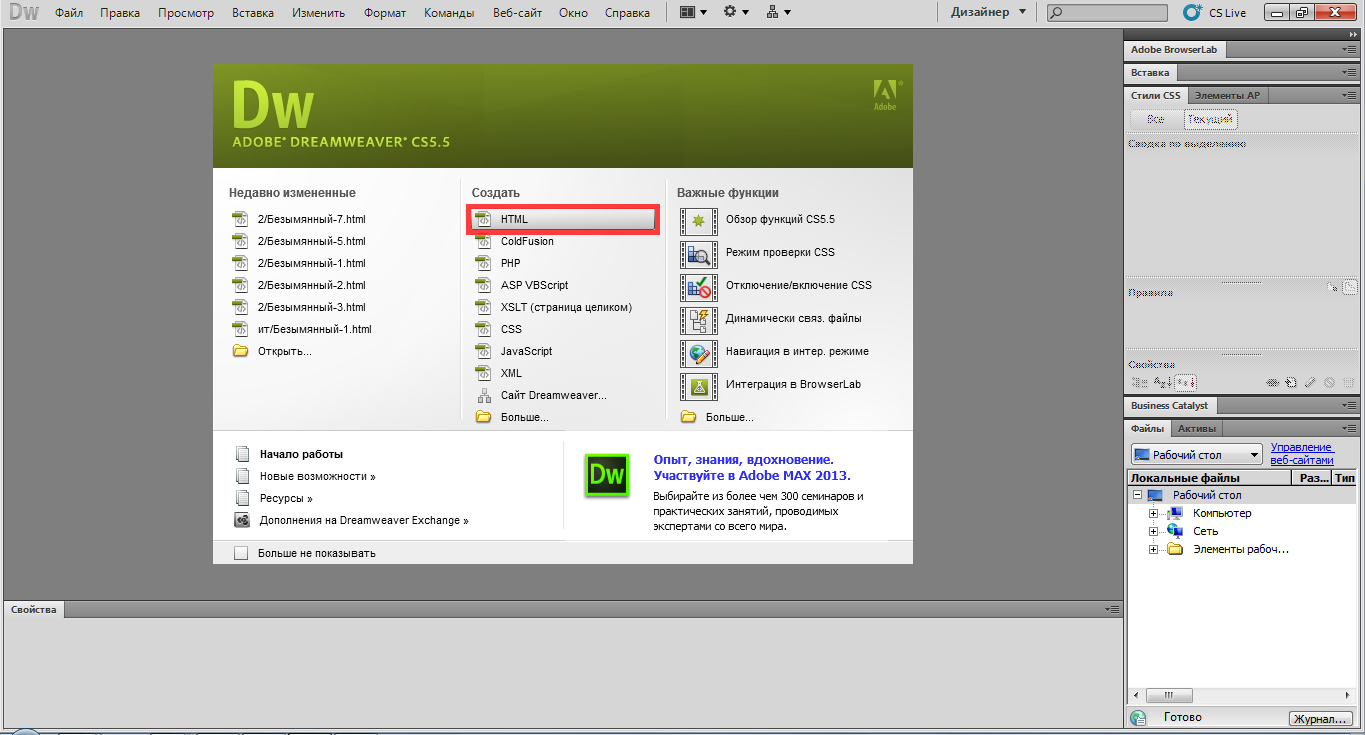
Task: Open Новые возможности » link
Action: 318,476
